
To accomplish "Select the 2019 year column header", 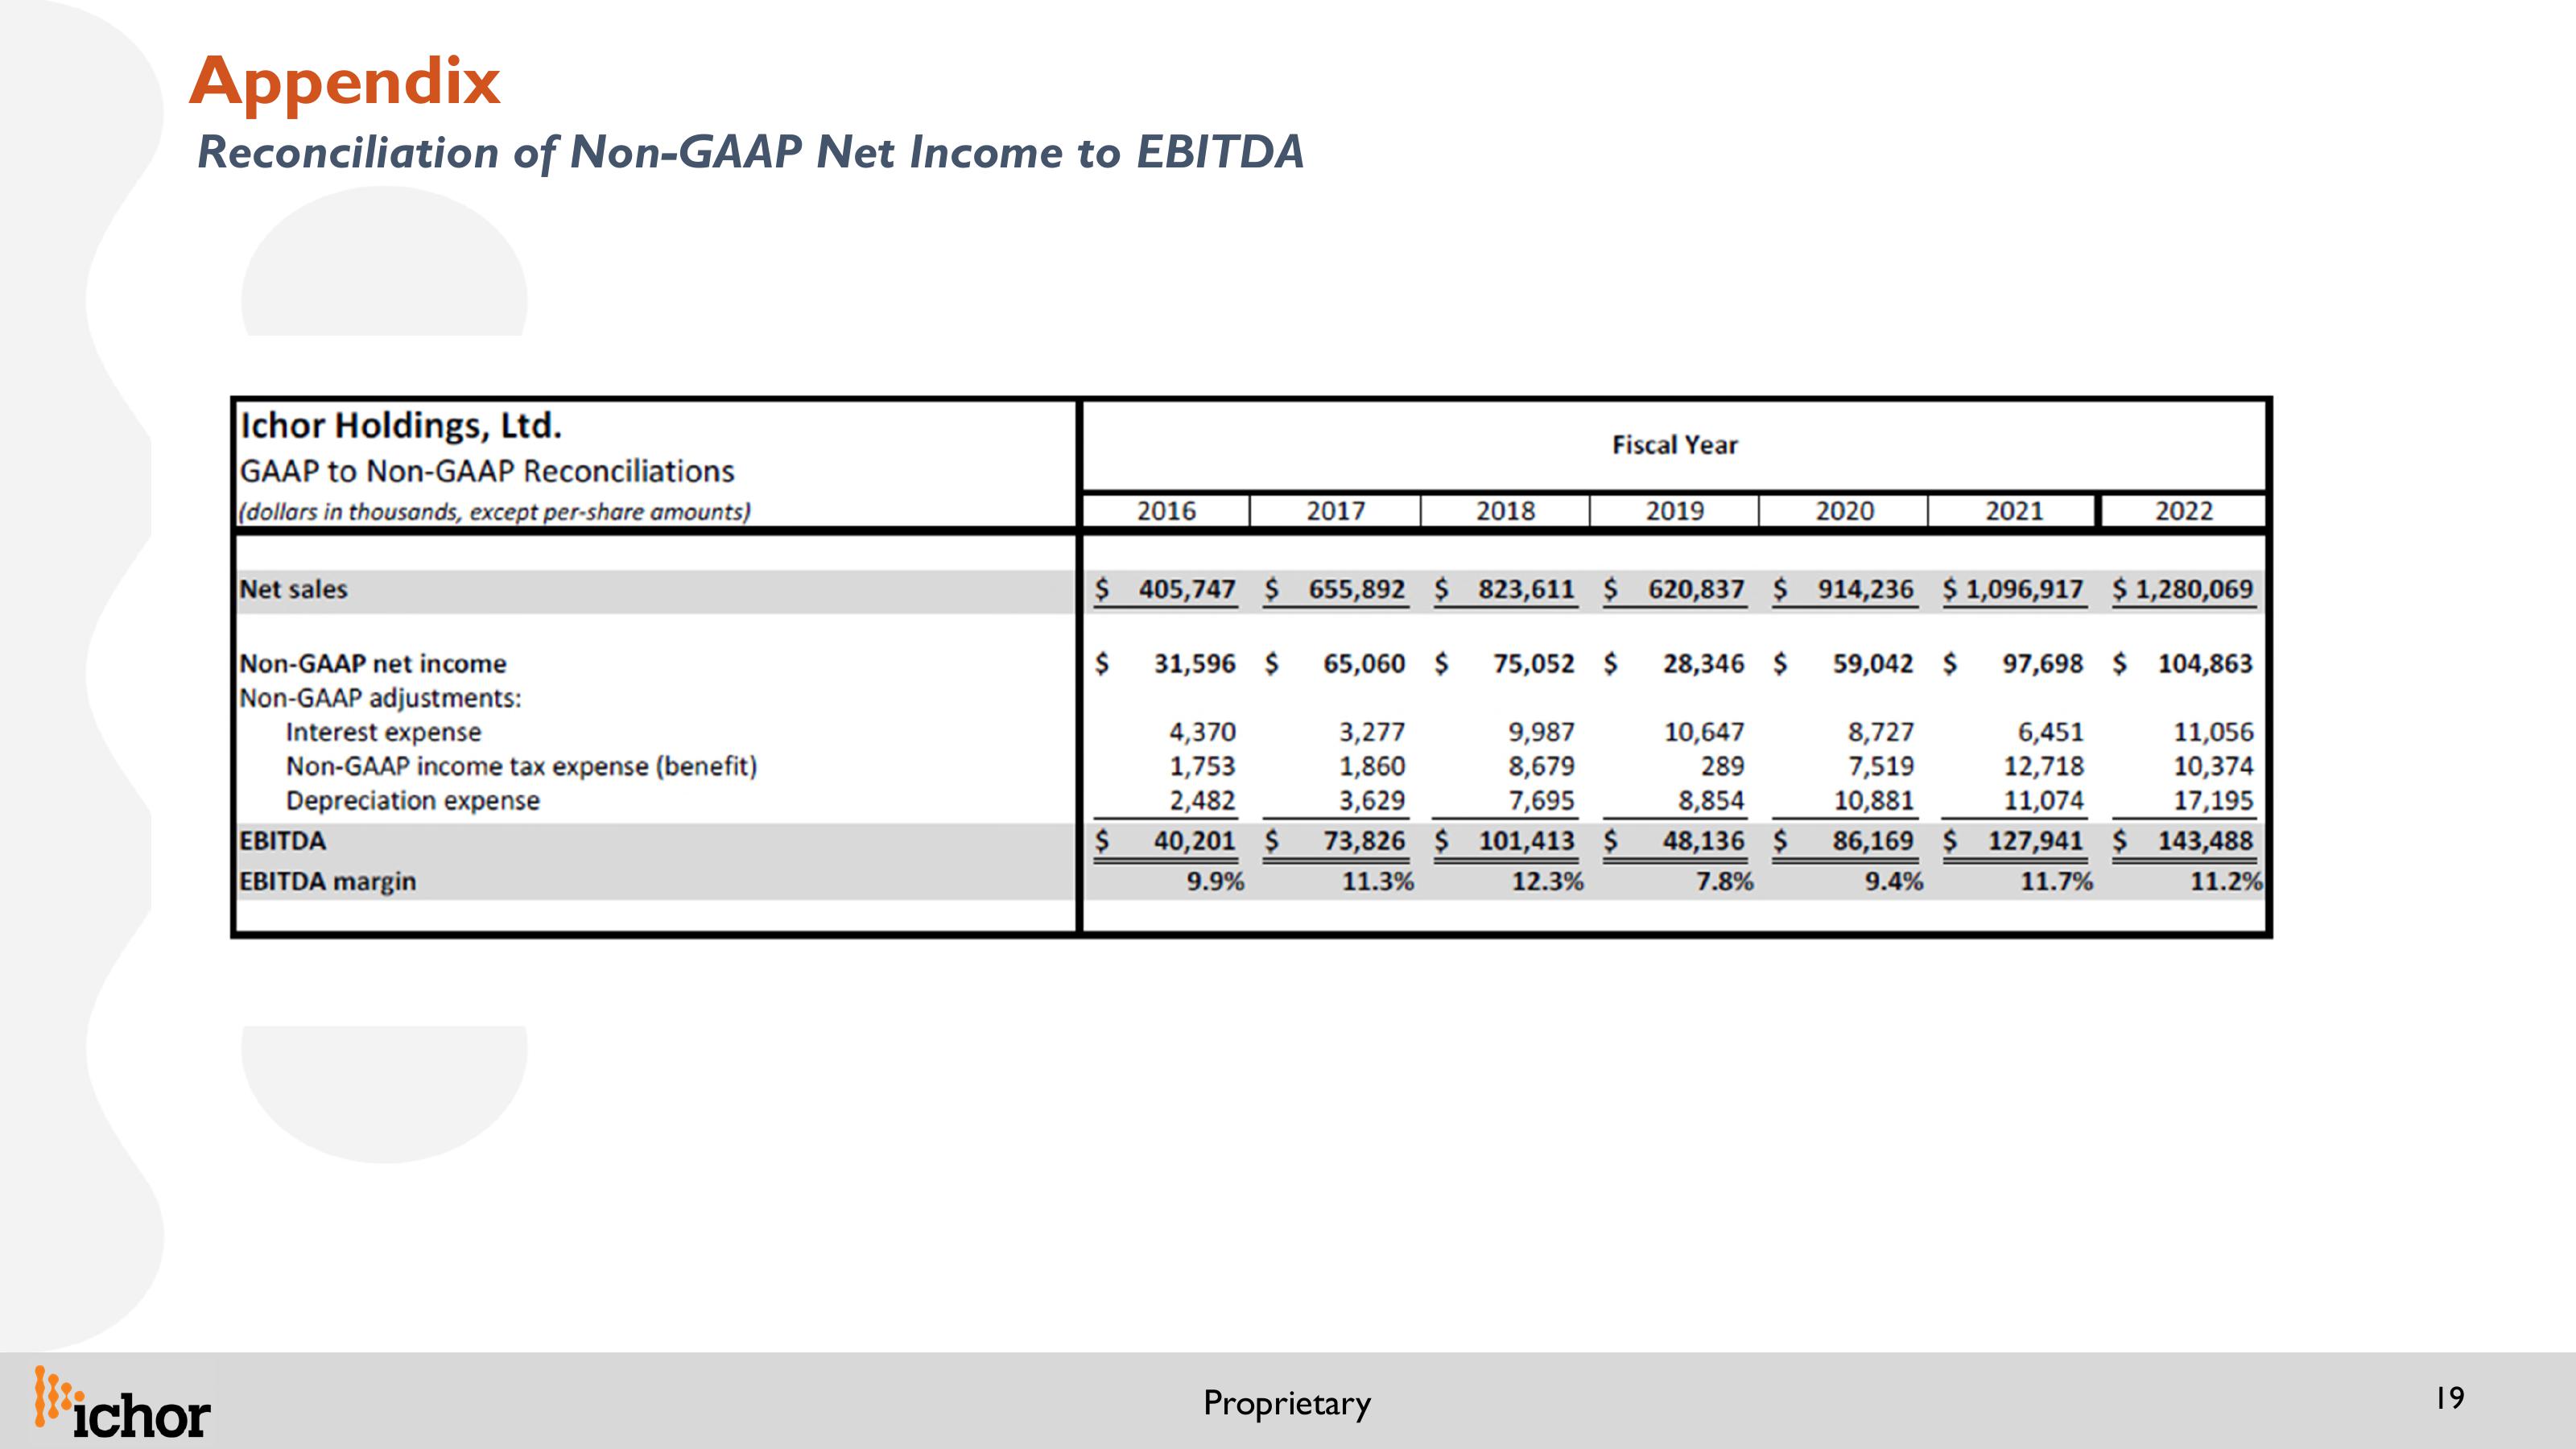I will (x=1675, y=511).
